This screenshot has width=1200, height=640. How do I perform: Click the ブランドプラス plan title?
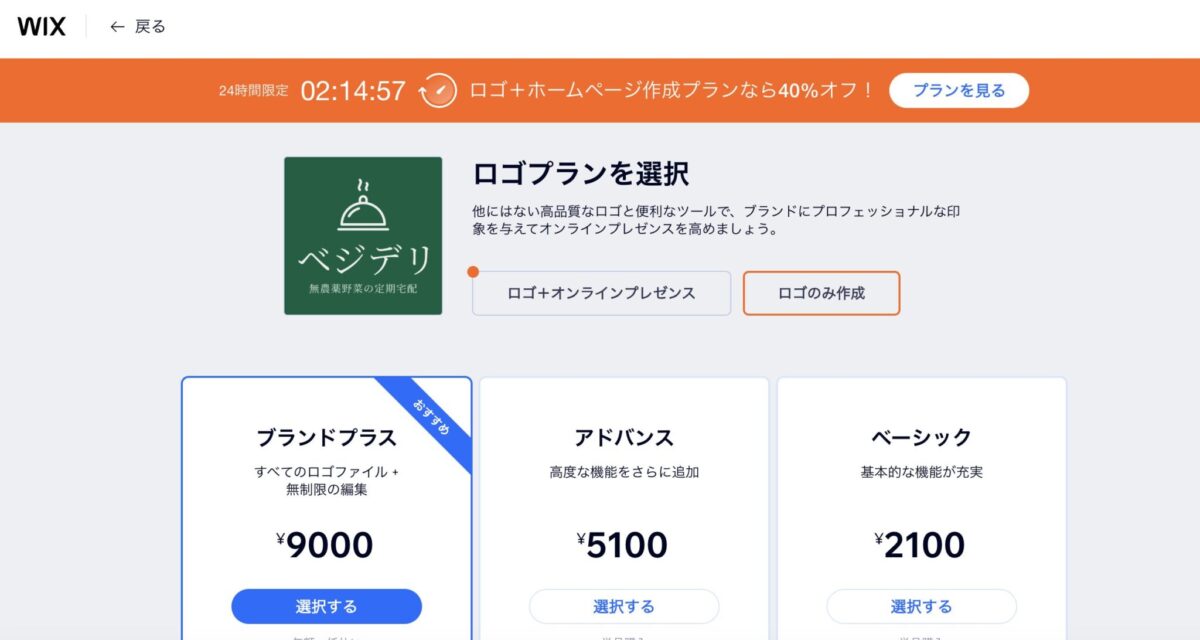coord(326,438)
